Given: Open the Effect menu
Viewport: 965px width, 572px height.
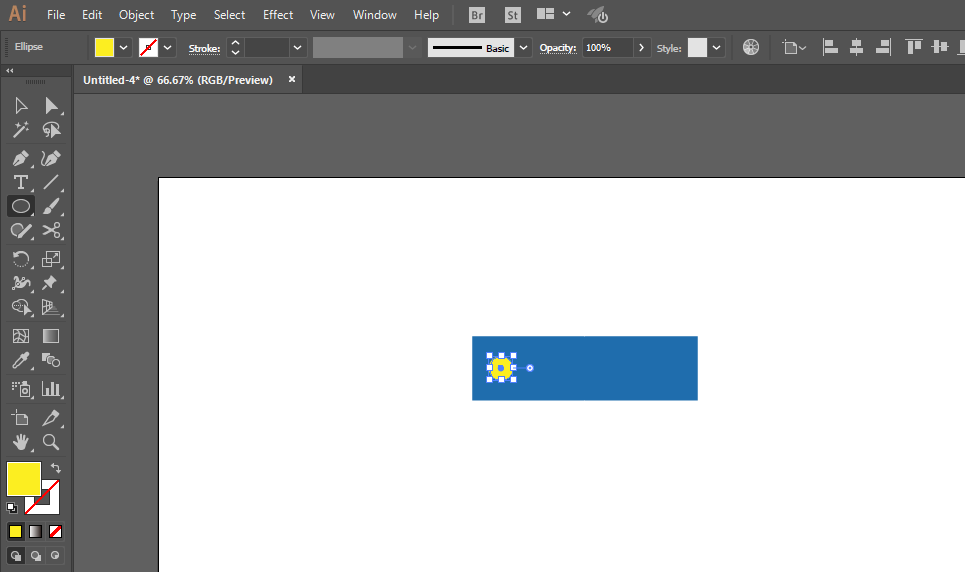Looking at the screenshot, I should (278, 15).
